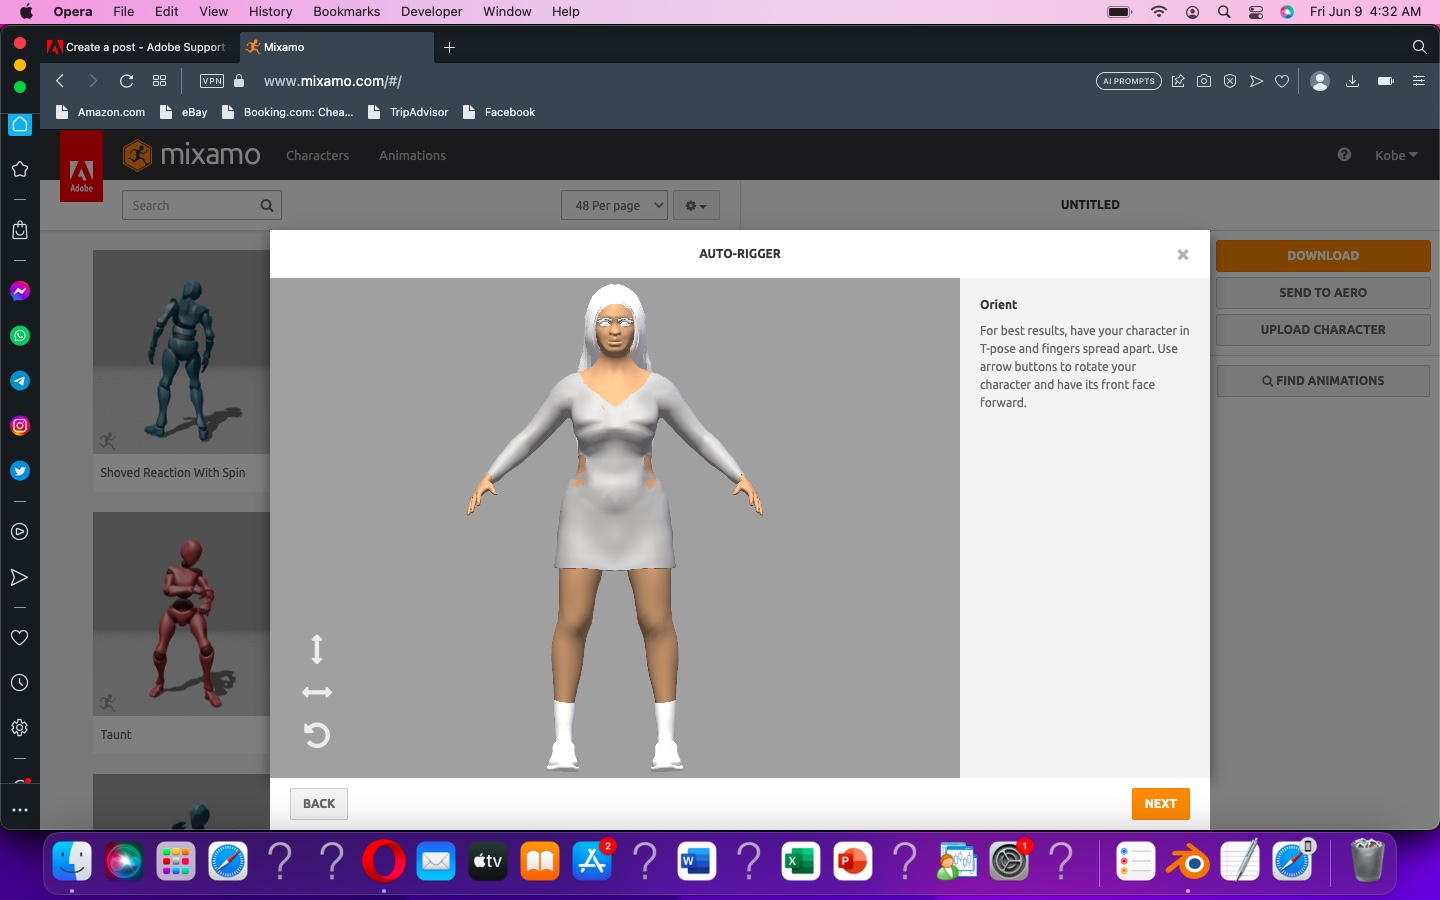Expand the Kobe account dropdown
The height and width of the screenshot is (900, 1440).
1396,155
